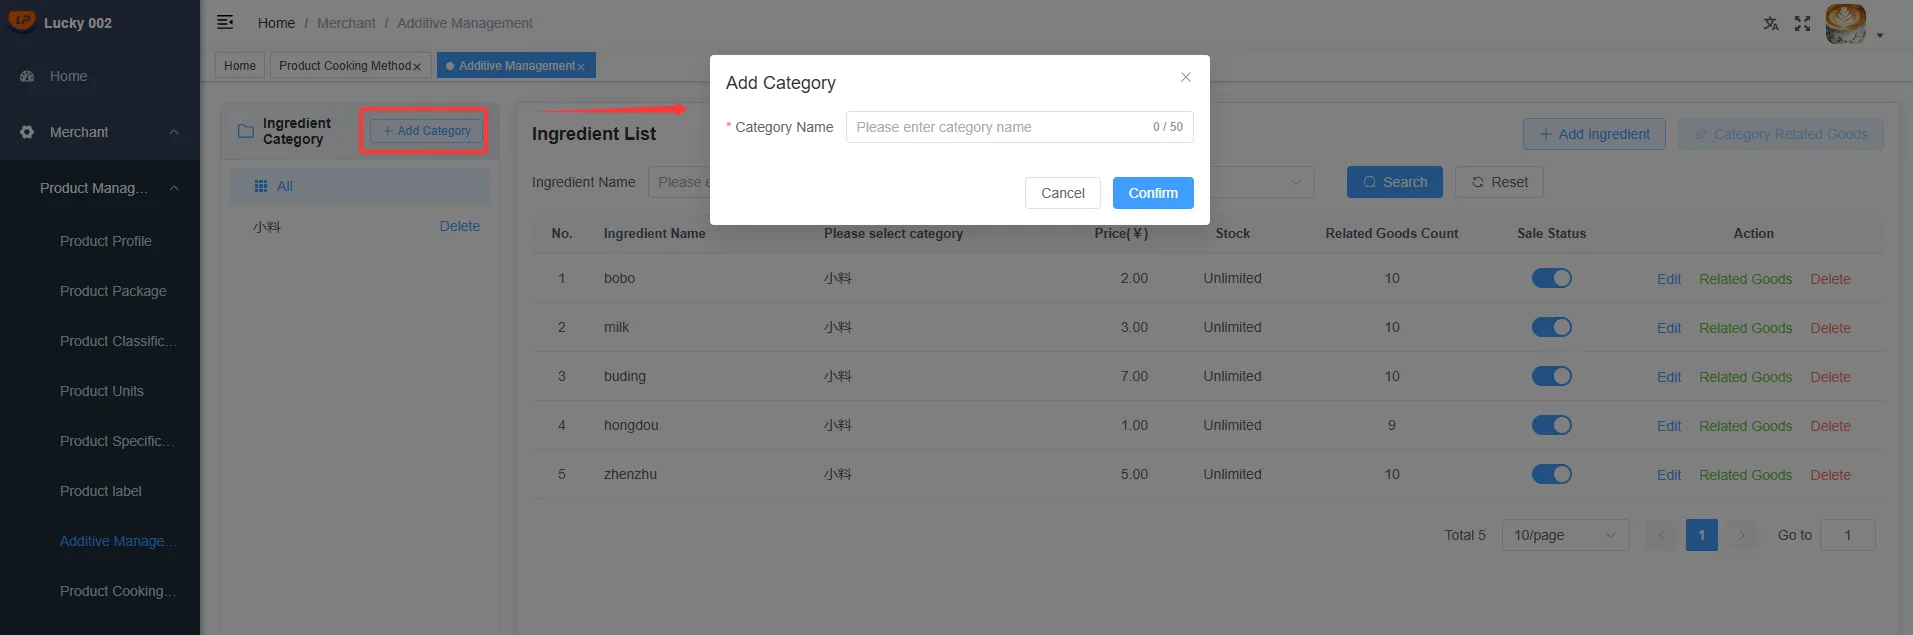Image resolution: width=1913 pixels, height=635 pixels.
Task: Select All ingredient categories
Action: pyautogui.click(x=360, y=186)
